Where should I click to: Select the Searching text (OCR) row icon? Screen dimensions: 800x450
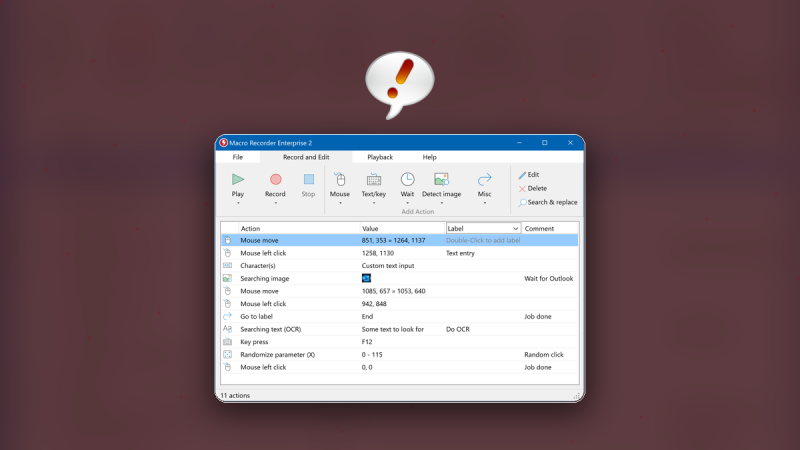[228, 329]
